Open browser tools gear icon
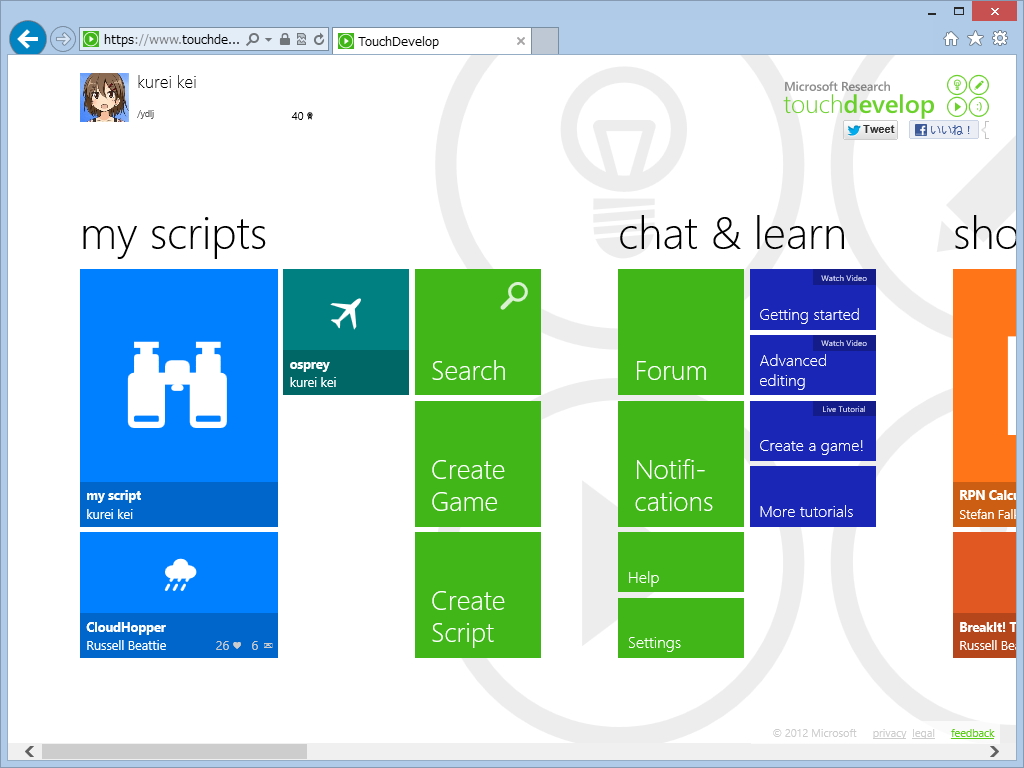1024x768 pixels. [x=1000, y=39]
